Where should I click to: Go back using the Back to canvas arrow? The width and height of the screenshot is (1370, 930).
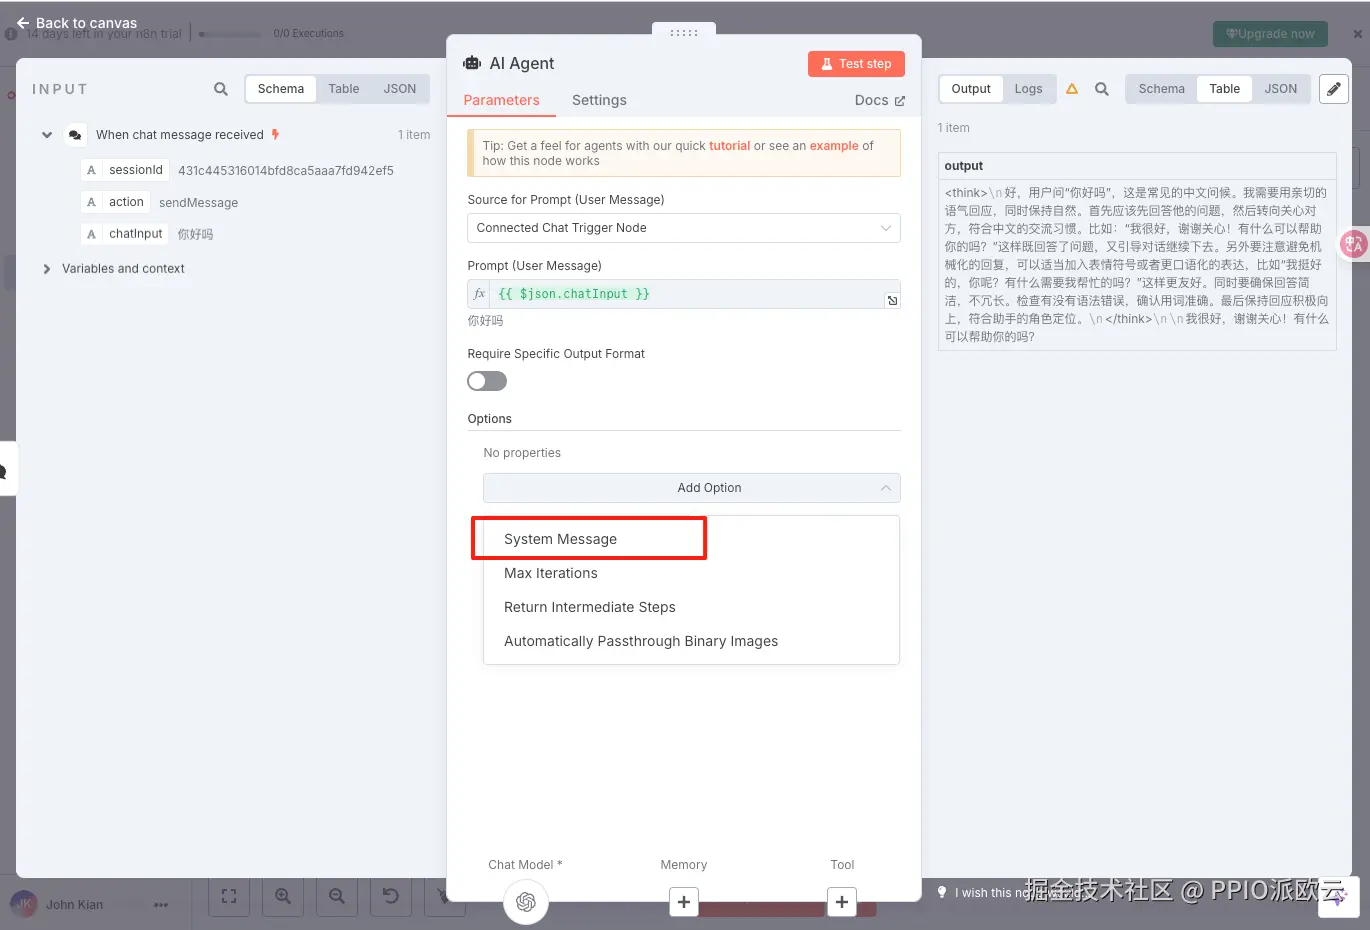[x=23, y=23]
